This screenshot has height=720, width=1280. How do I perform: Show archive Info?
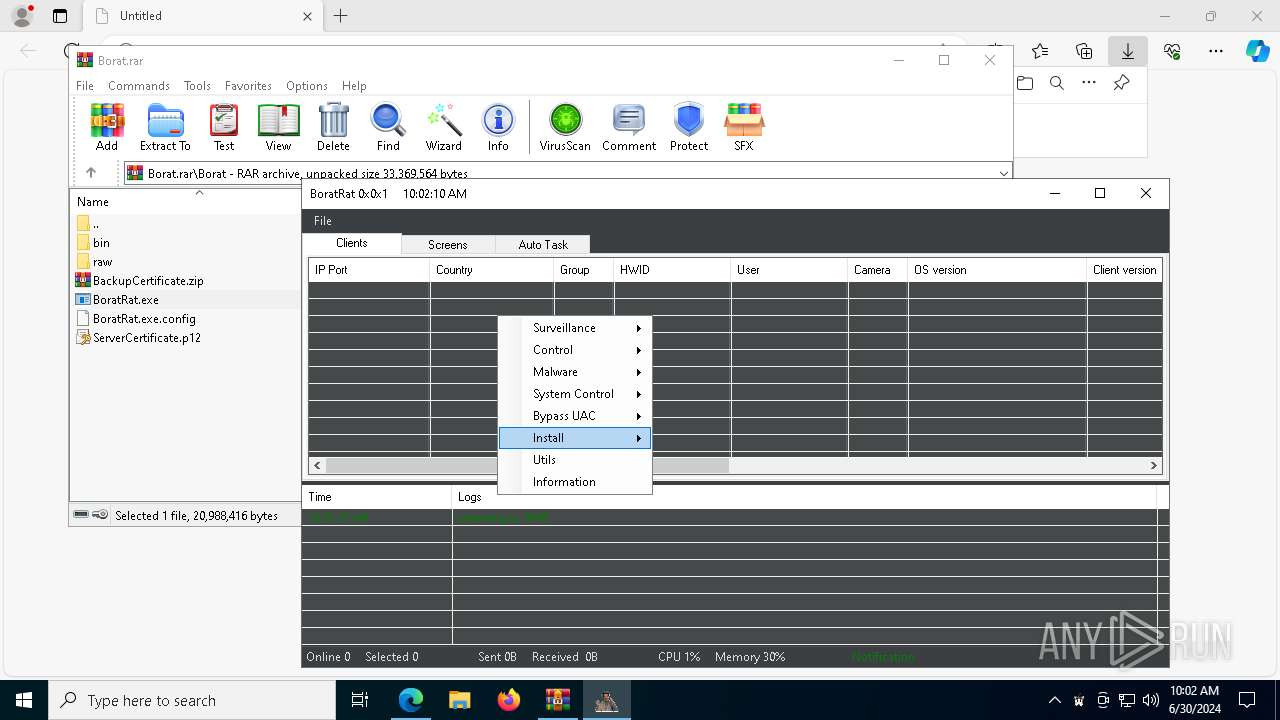coord(498,127)
